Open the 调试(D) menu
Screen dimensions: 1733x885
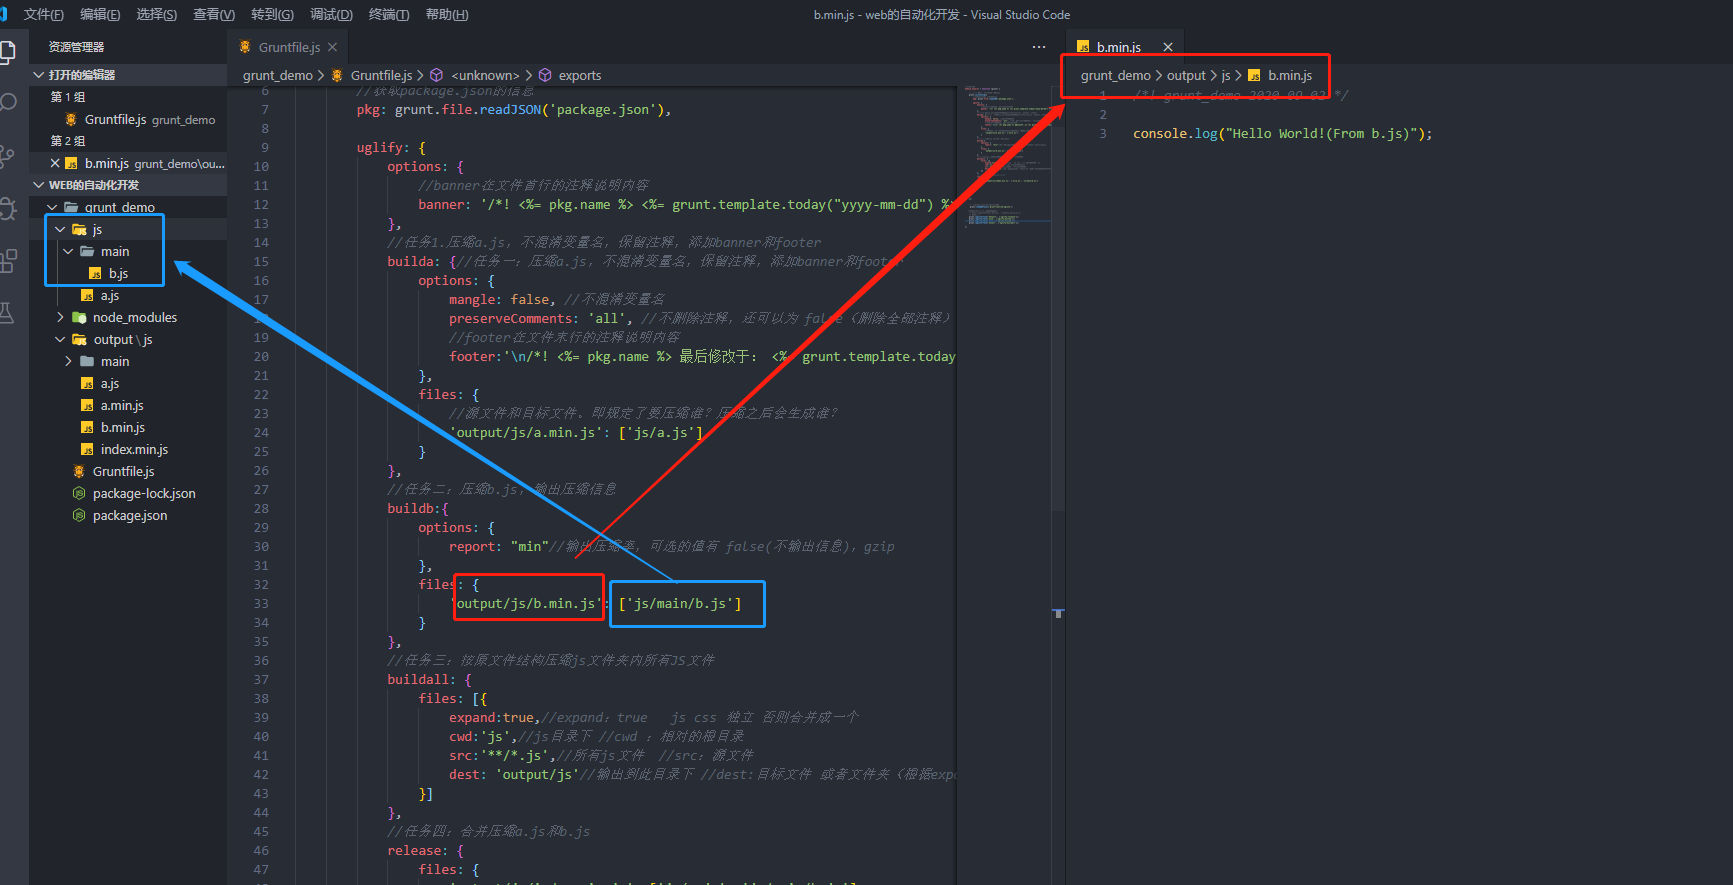[x=332, y=14]
